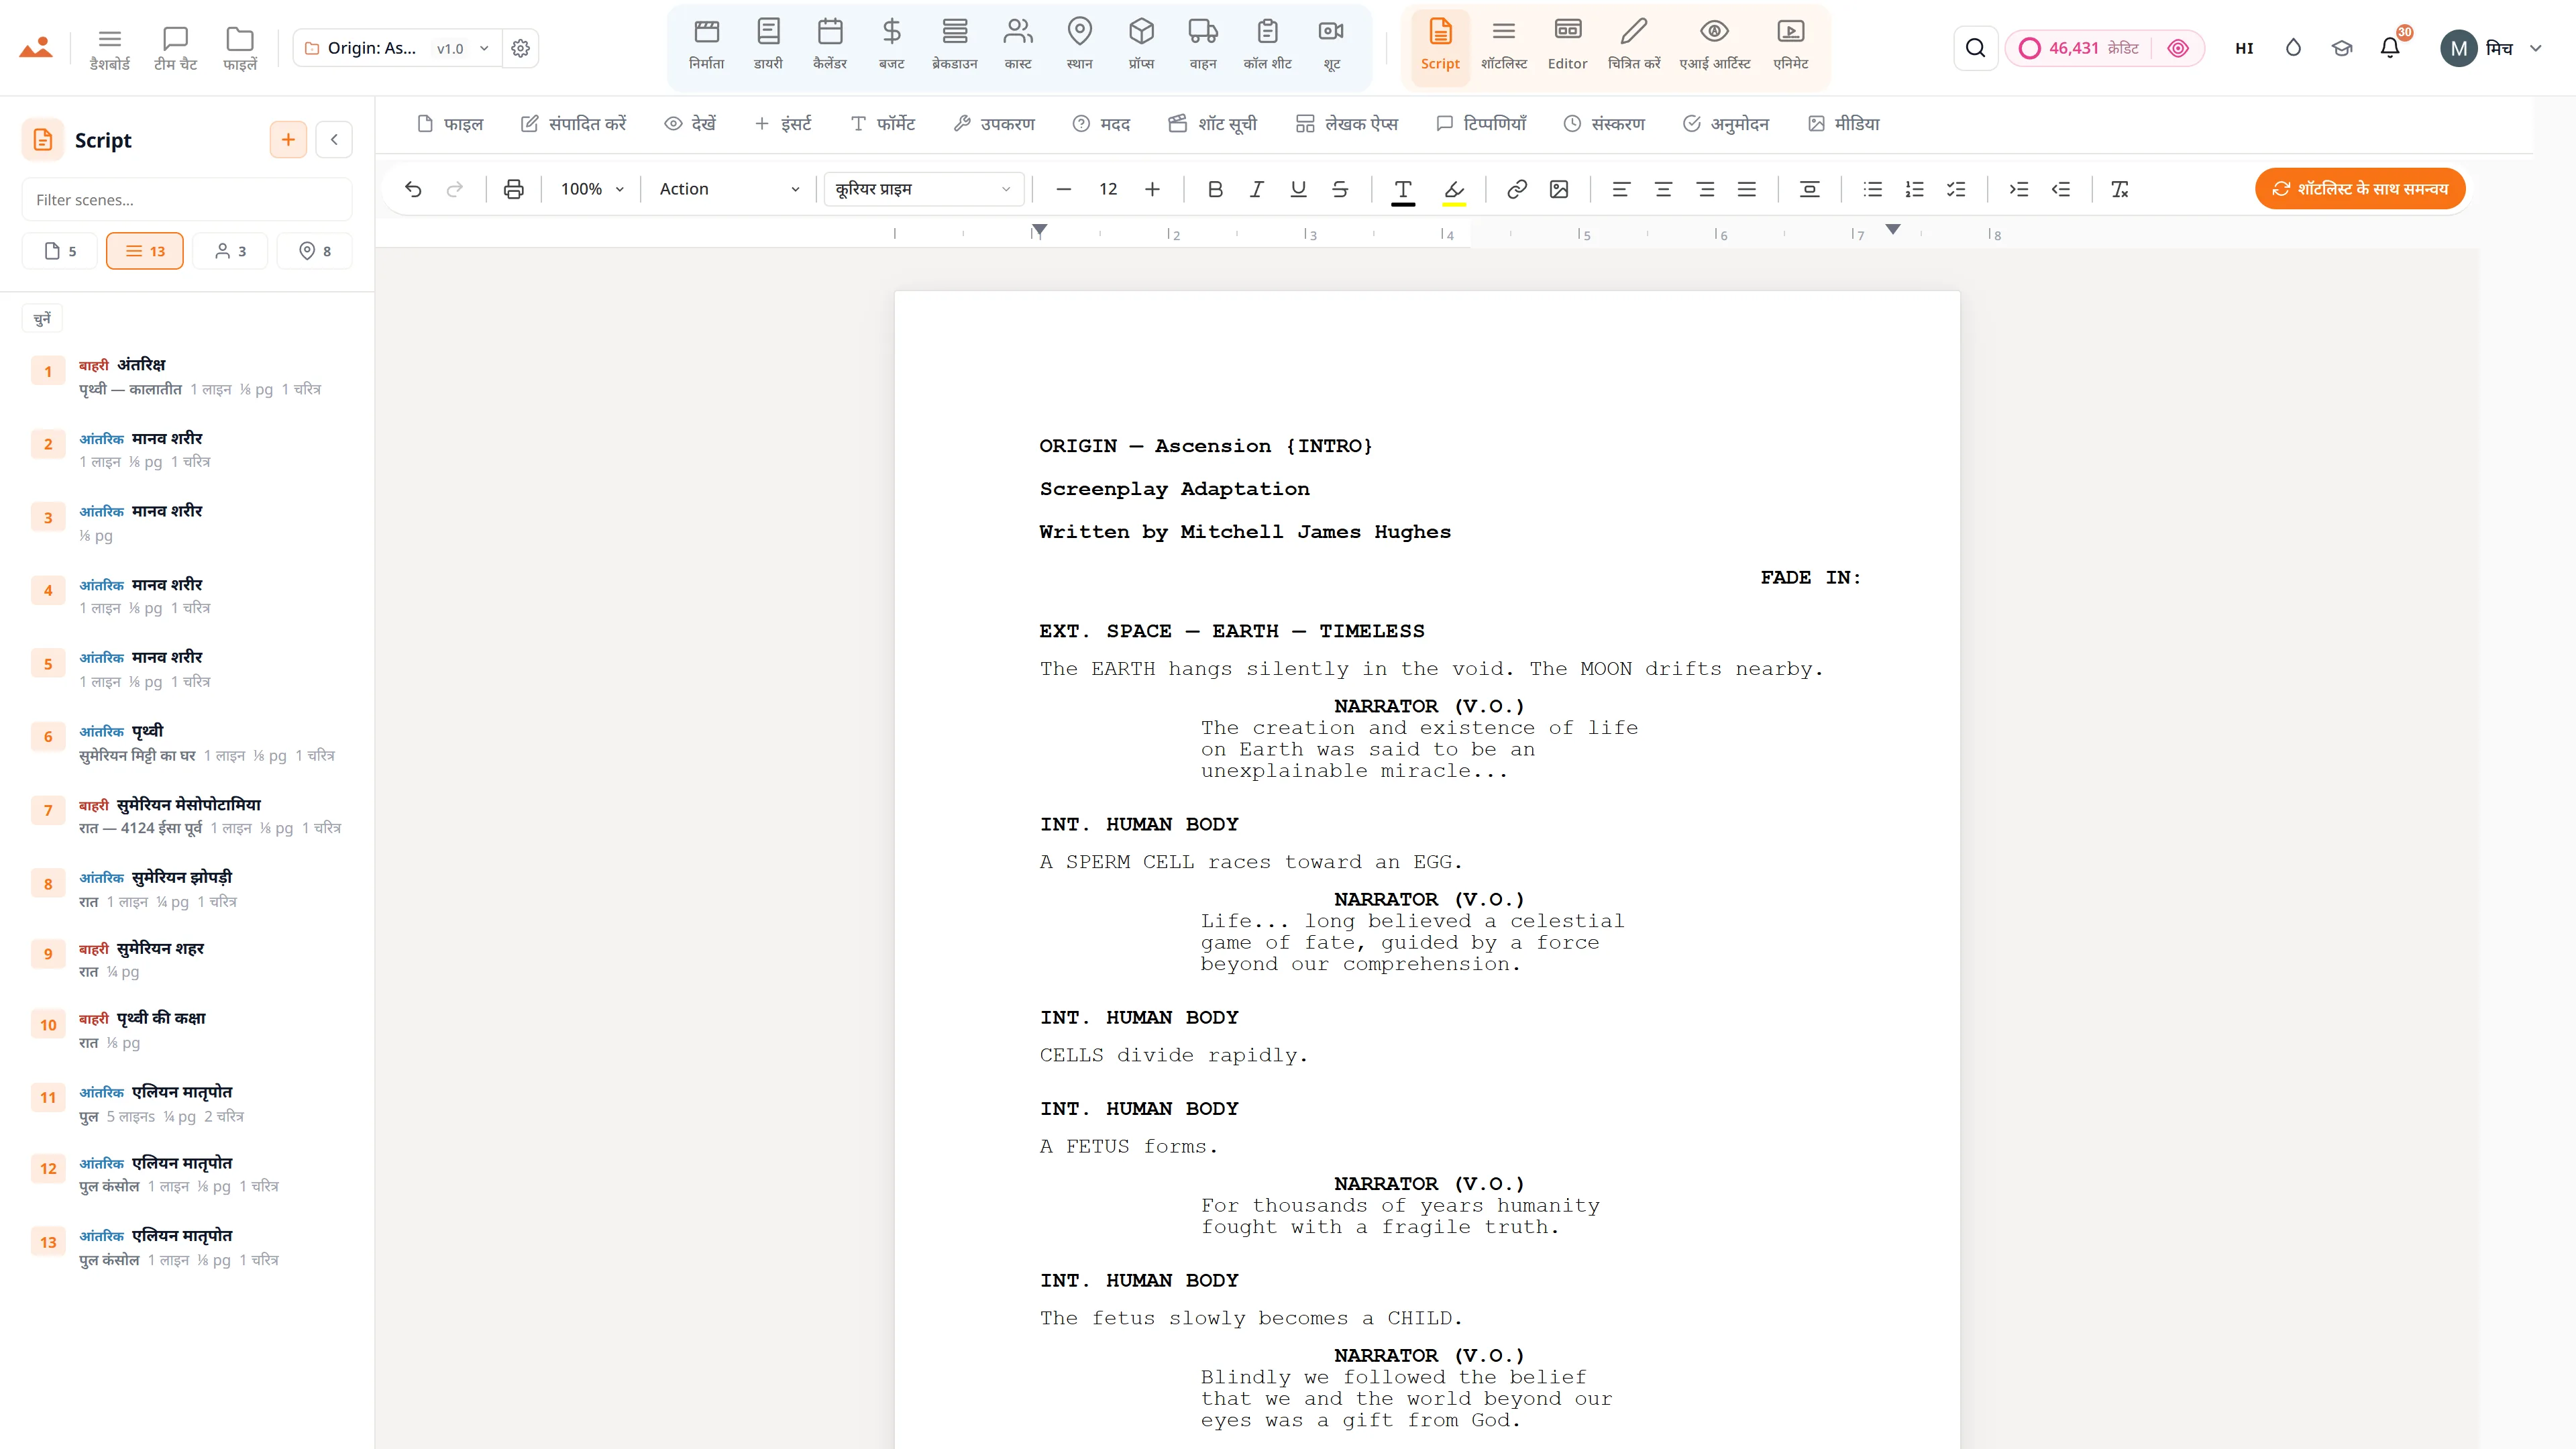This screenshot has width=2576, height=1449.
Task: Expand the कूरियर प्राइम font dropdown
Action: tap(923, 189)
